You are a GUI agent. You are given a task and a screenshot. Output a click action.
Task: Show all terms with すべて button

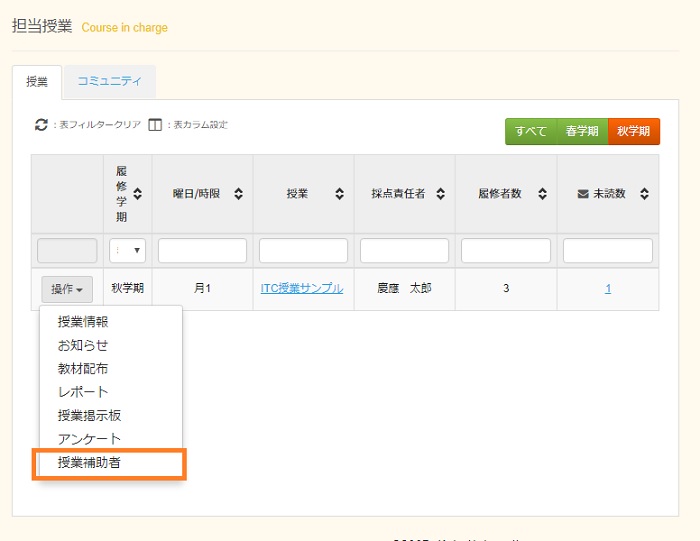click(531, 131)
